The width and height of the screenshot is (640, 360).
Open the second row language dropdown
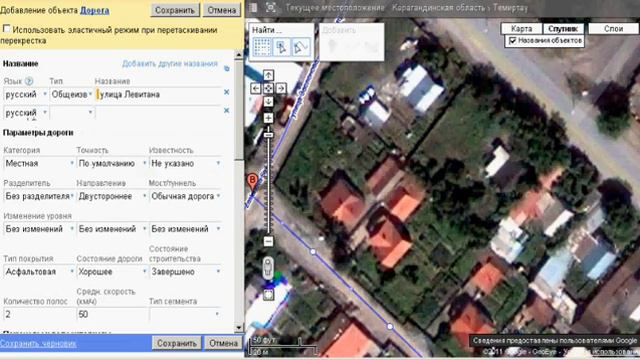coord(26,112)
